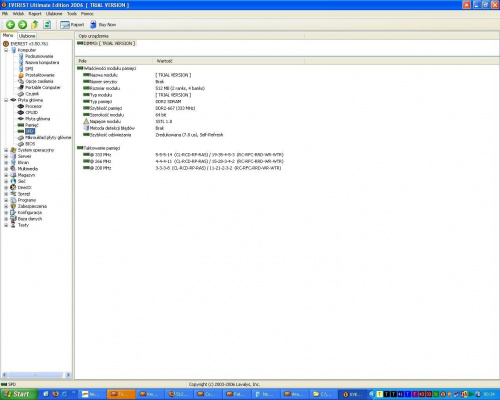Viewport: 500px width, 400px height.
Task: Click the Pole column header
Action: tap(114, 61)
